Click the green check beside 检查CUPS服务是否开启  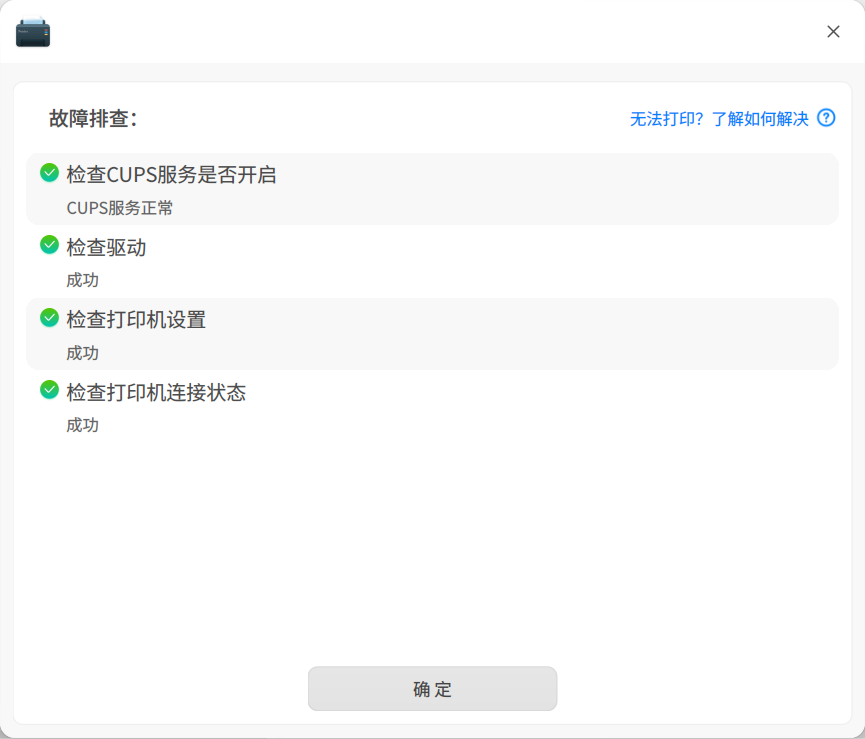[x=50, y=173]
